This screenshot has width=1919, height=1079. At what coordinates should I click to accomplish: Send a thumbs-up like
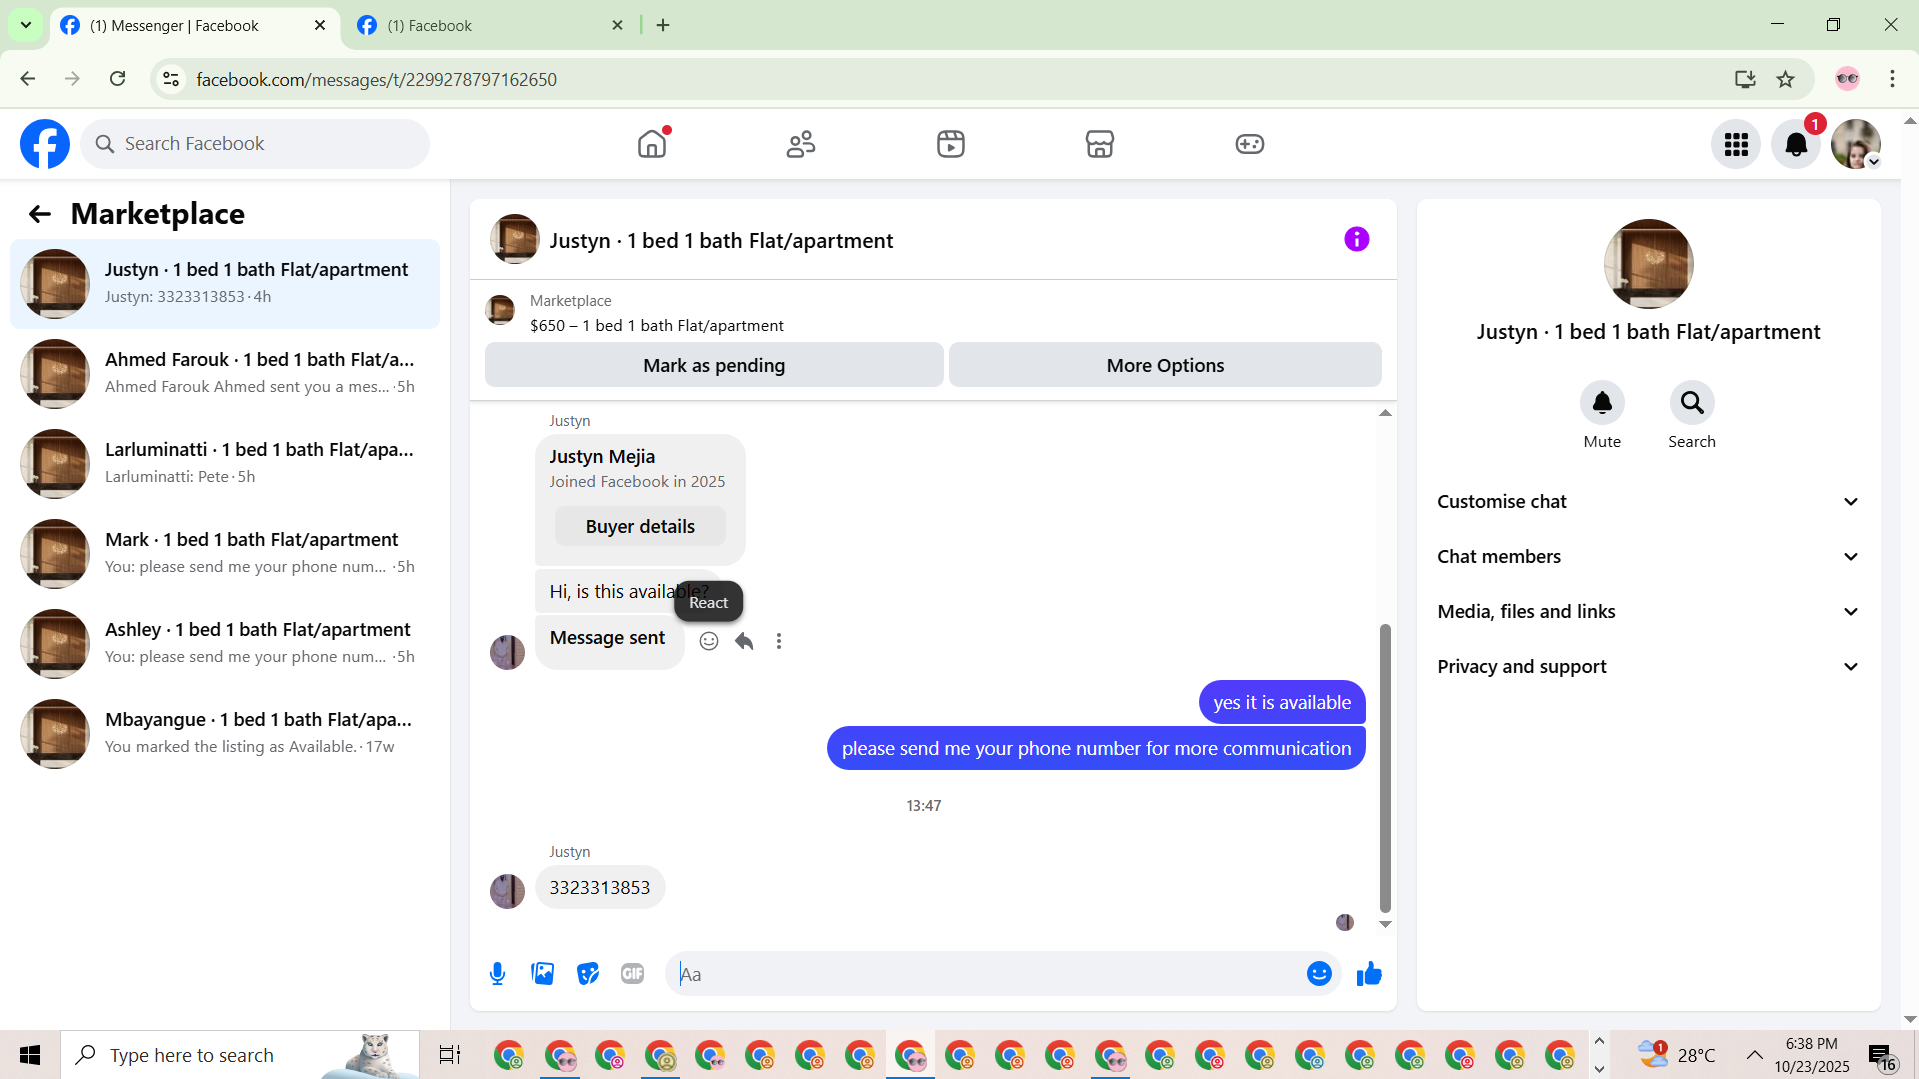pos(1369,974)
